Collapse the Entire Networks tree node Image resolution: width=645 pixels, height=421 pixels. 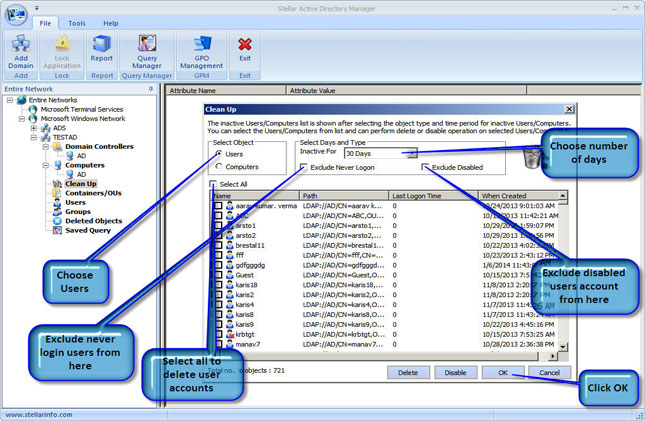10,100
